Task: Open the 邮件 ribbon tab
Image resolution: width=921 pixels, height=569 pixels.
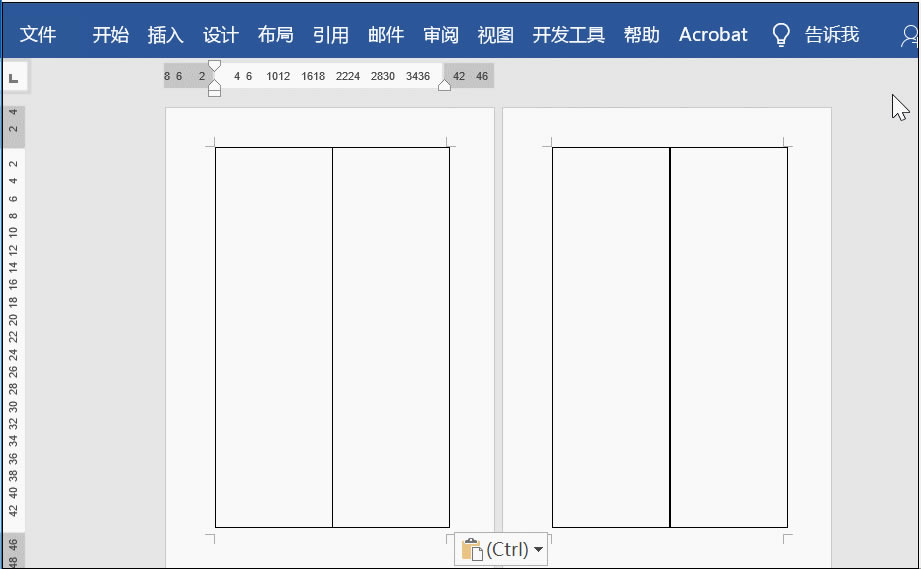Action: point(386,35)
